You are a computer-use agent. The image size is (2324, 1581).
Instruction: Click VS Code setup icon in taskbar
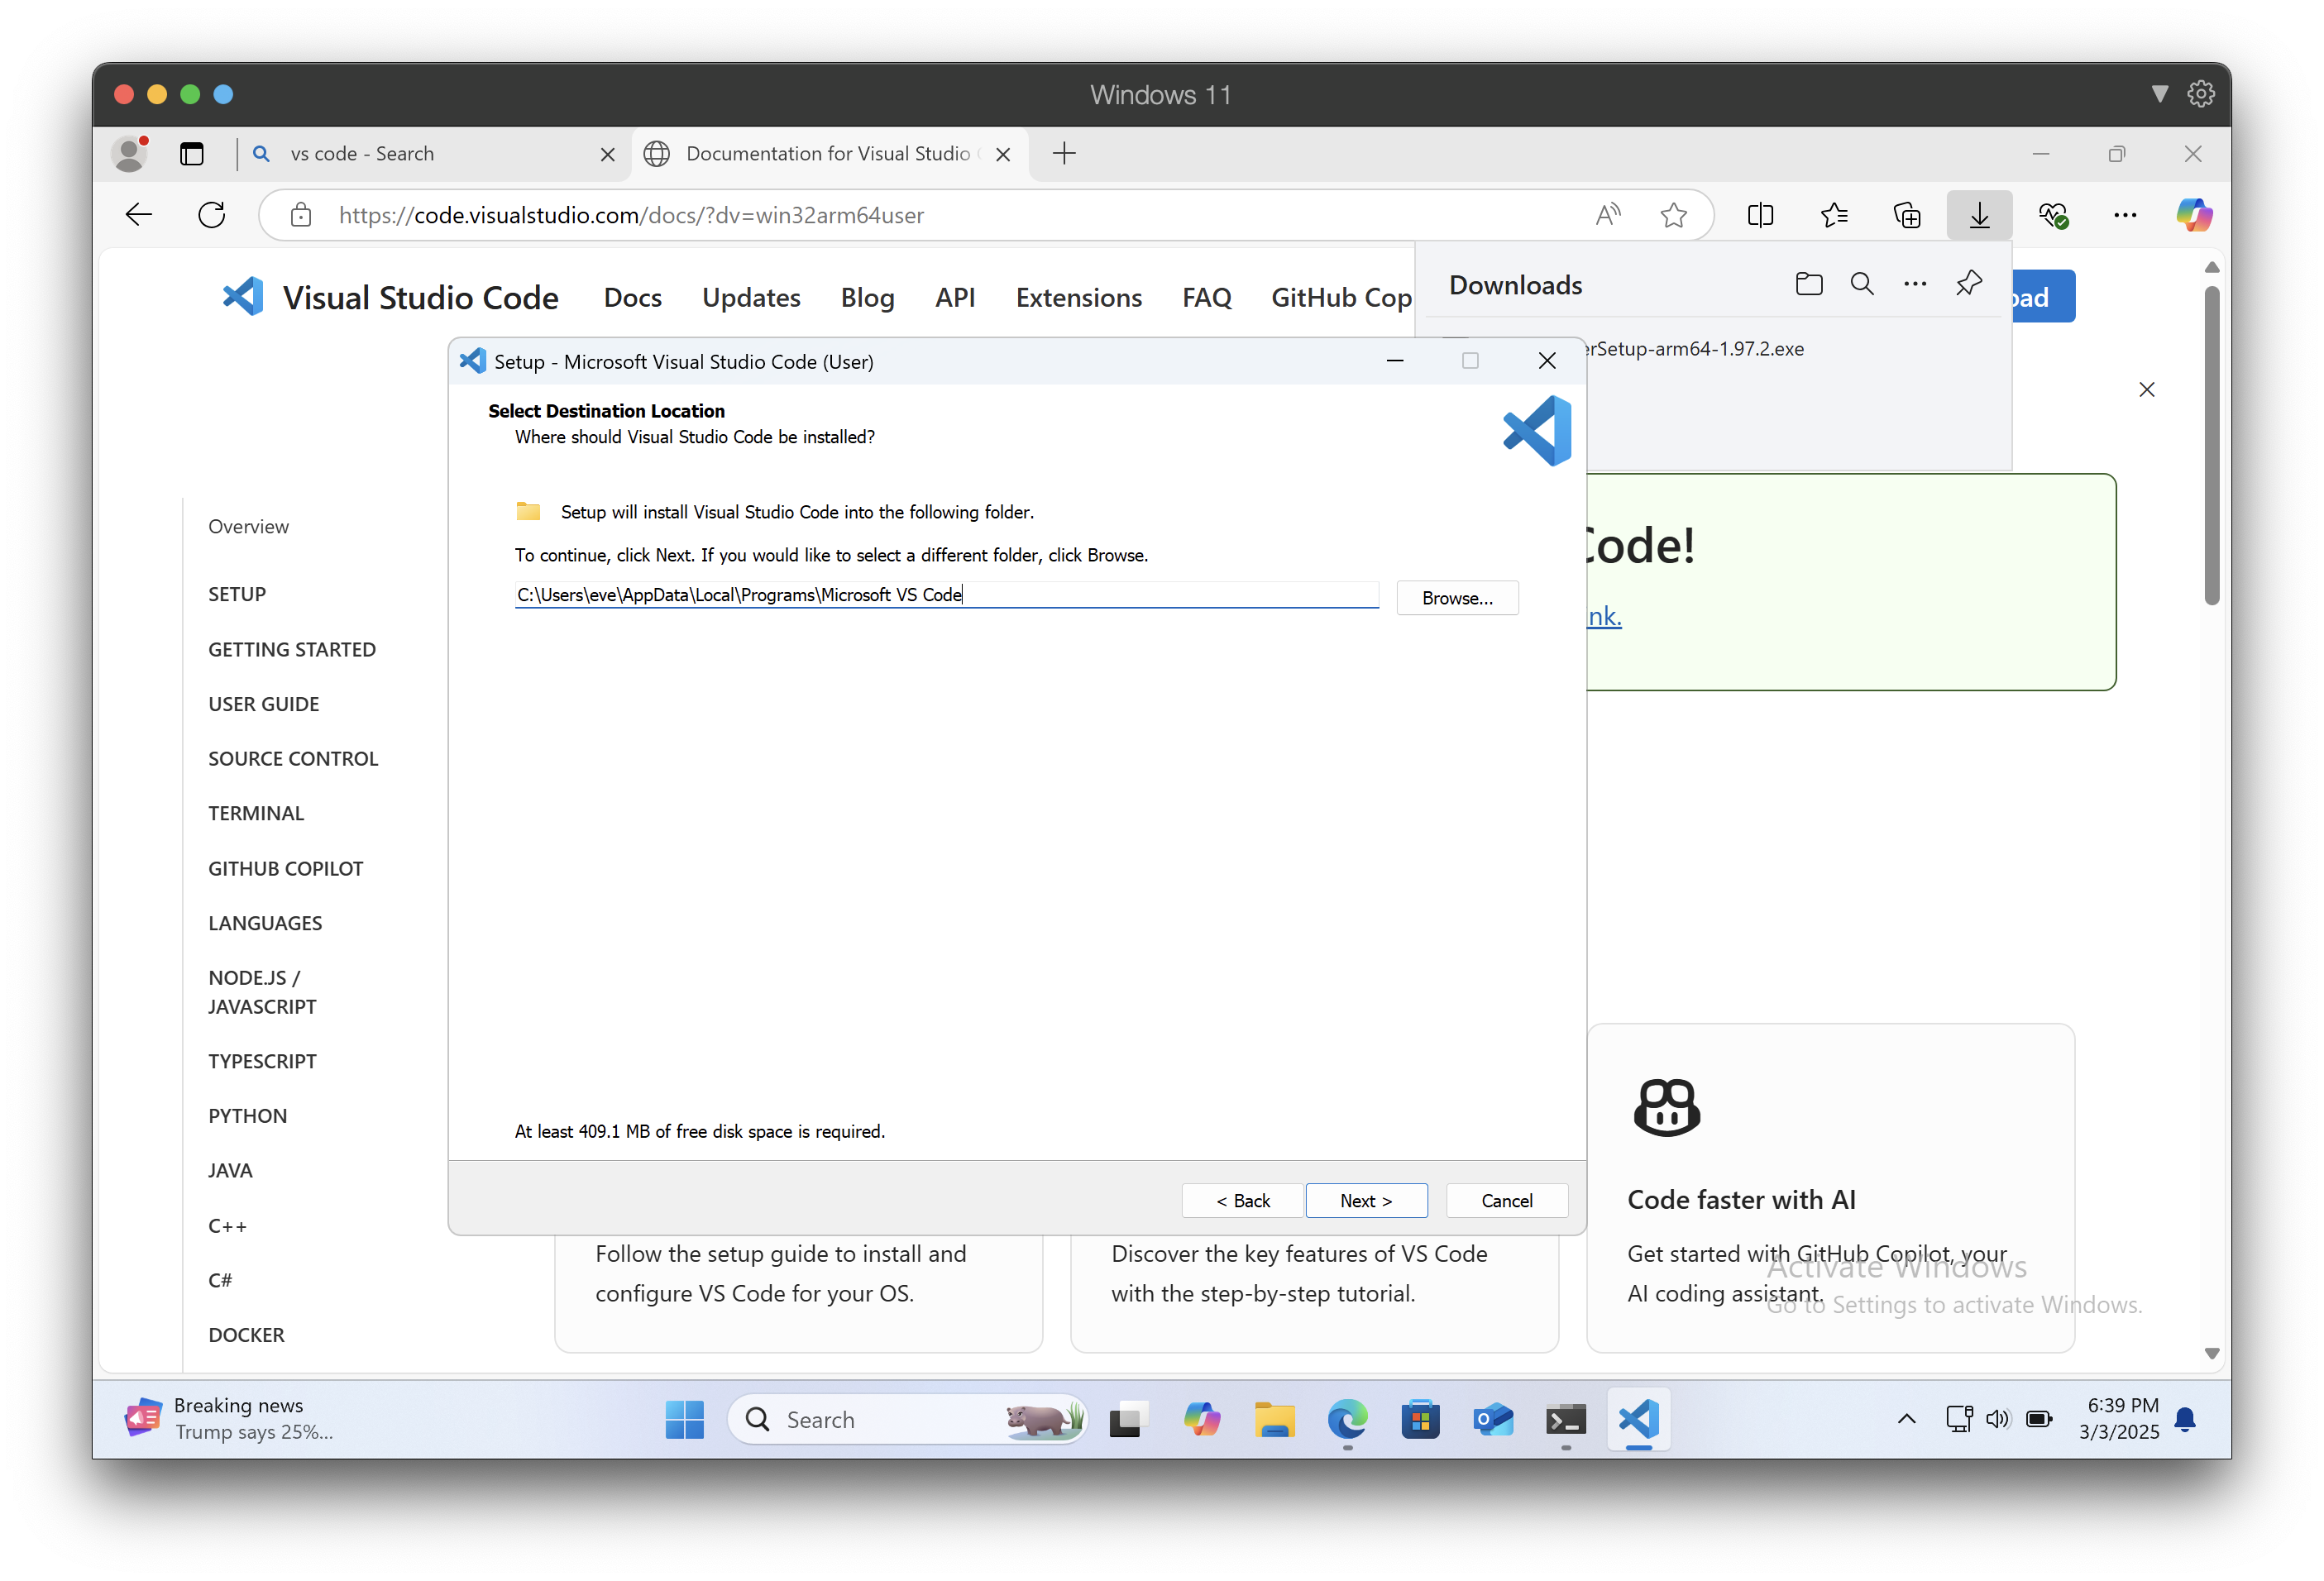click(x=1639, y=1419)
